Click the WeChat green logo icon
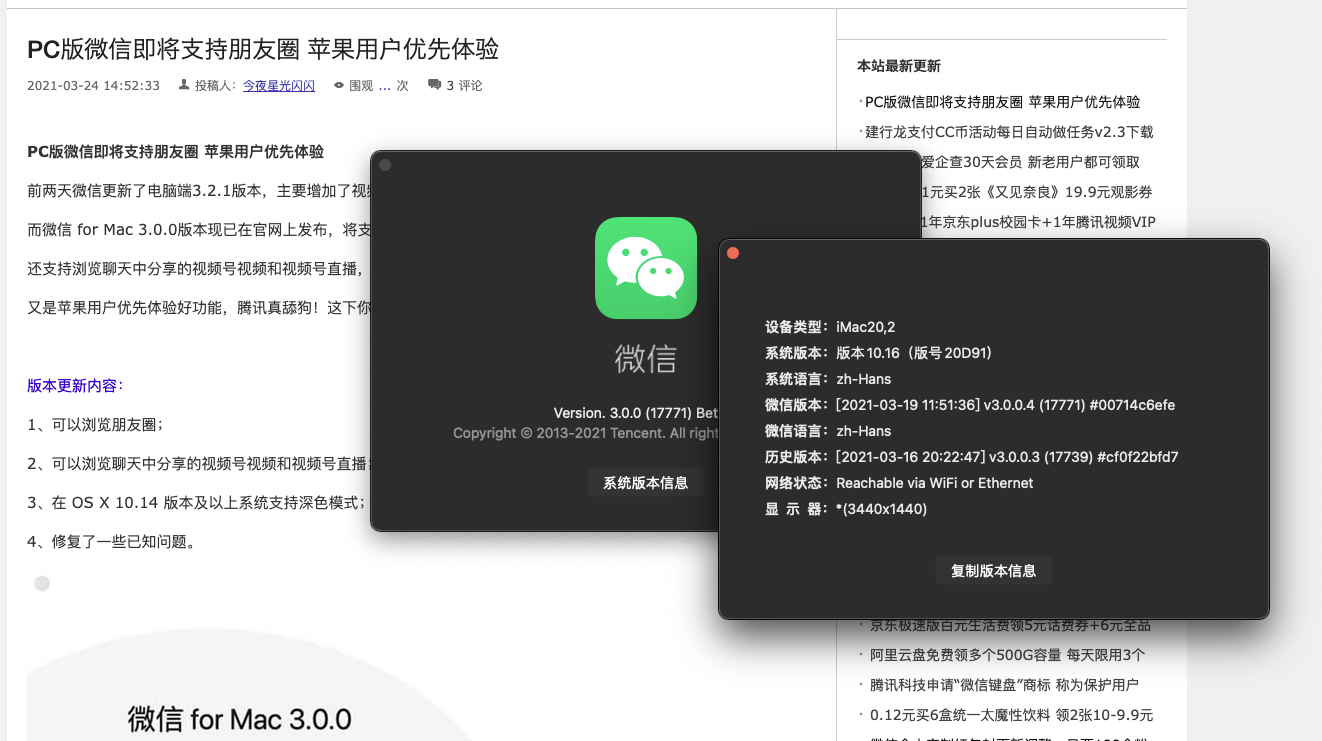The image size is (1322, 741). pyautogui.click(x=645, y=267)
